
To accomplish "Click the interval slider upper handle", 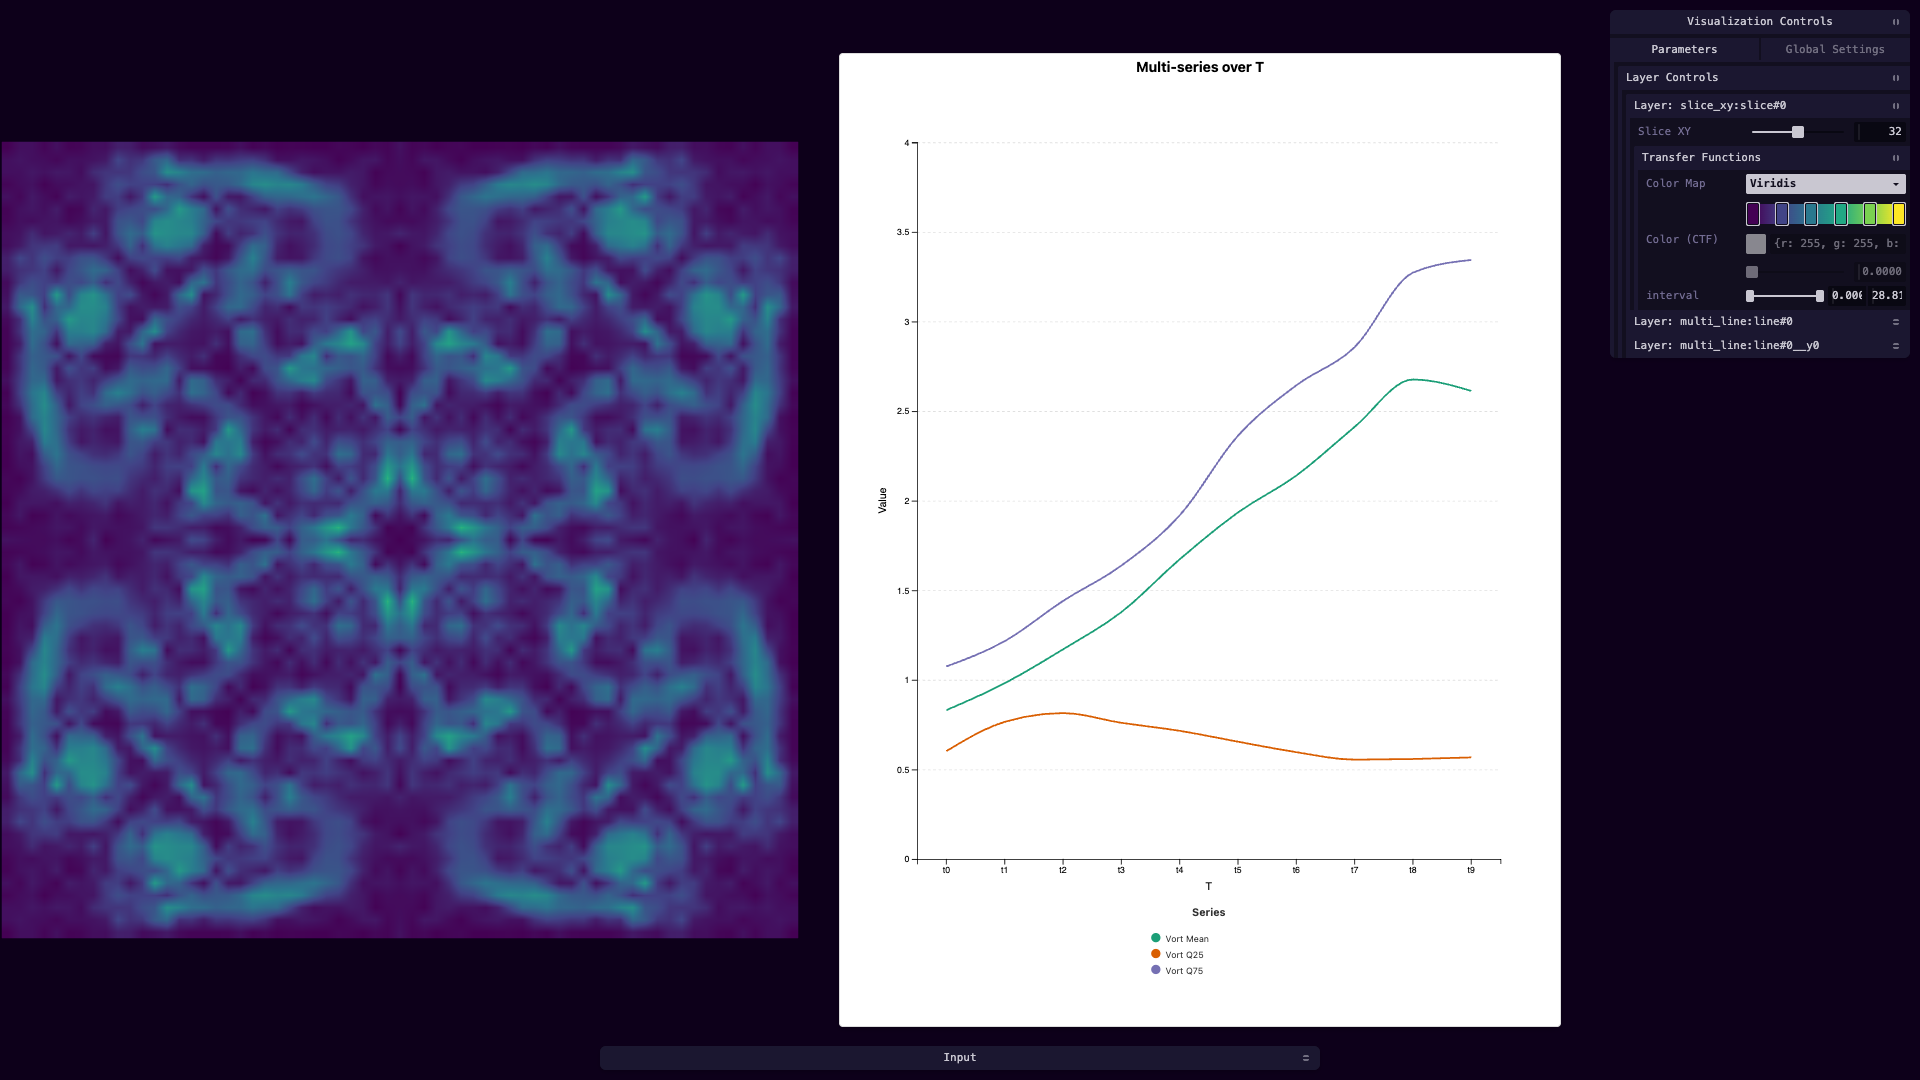I will click(1820, 296).
